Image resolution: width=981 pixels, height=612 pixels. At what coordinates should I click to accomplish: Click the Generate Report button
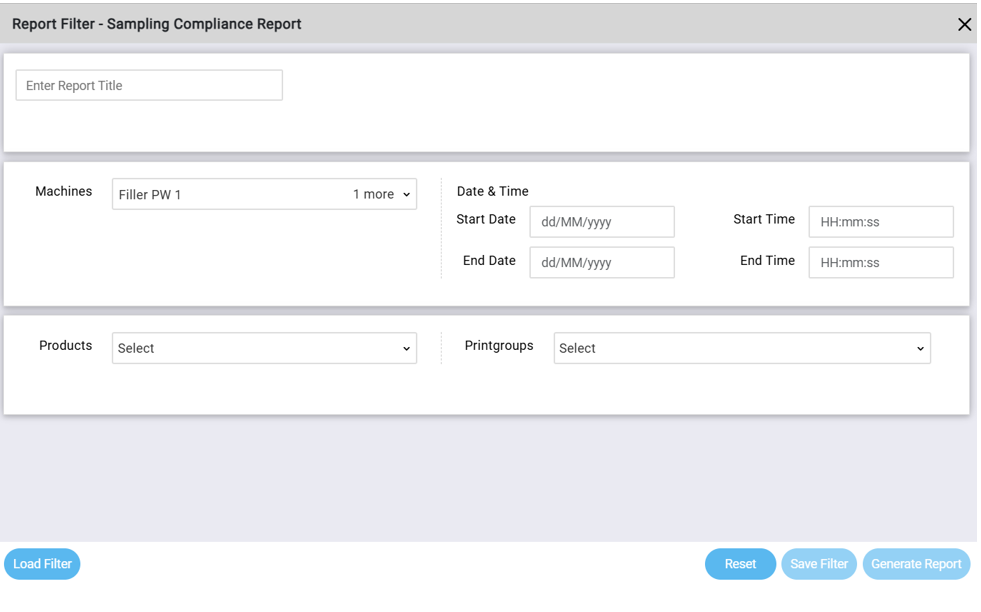916,564
